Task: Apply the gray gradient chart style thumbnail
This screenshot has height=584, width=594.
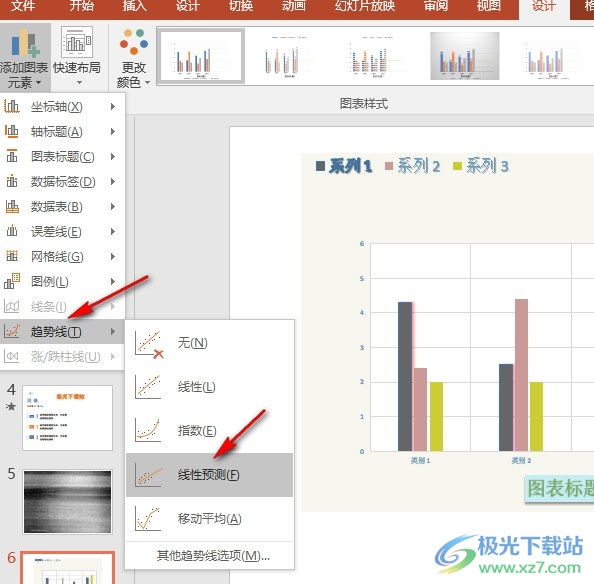Action: 464,56
